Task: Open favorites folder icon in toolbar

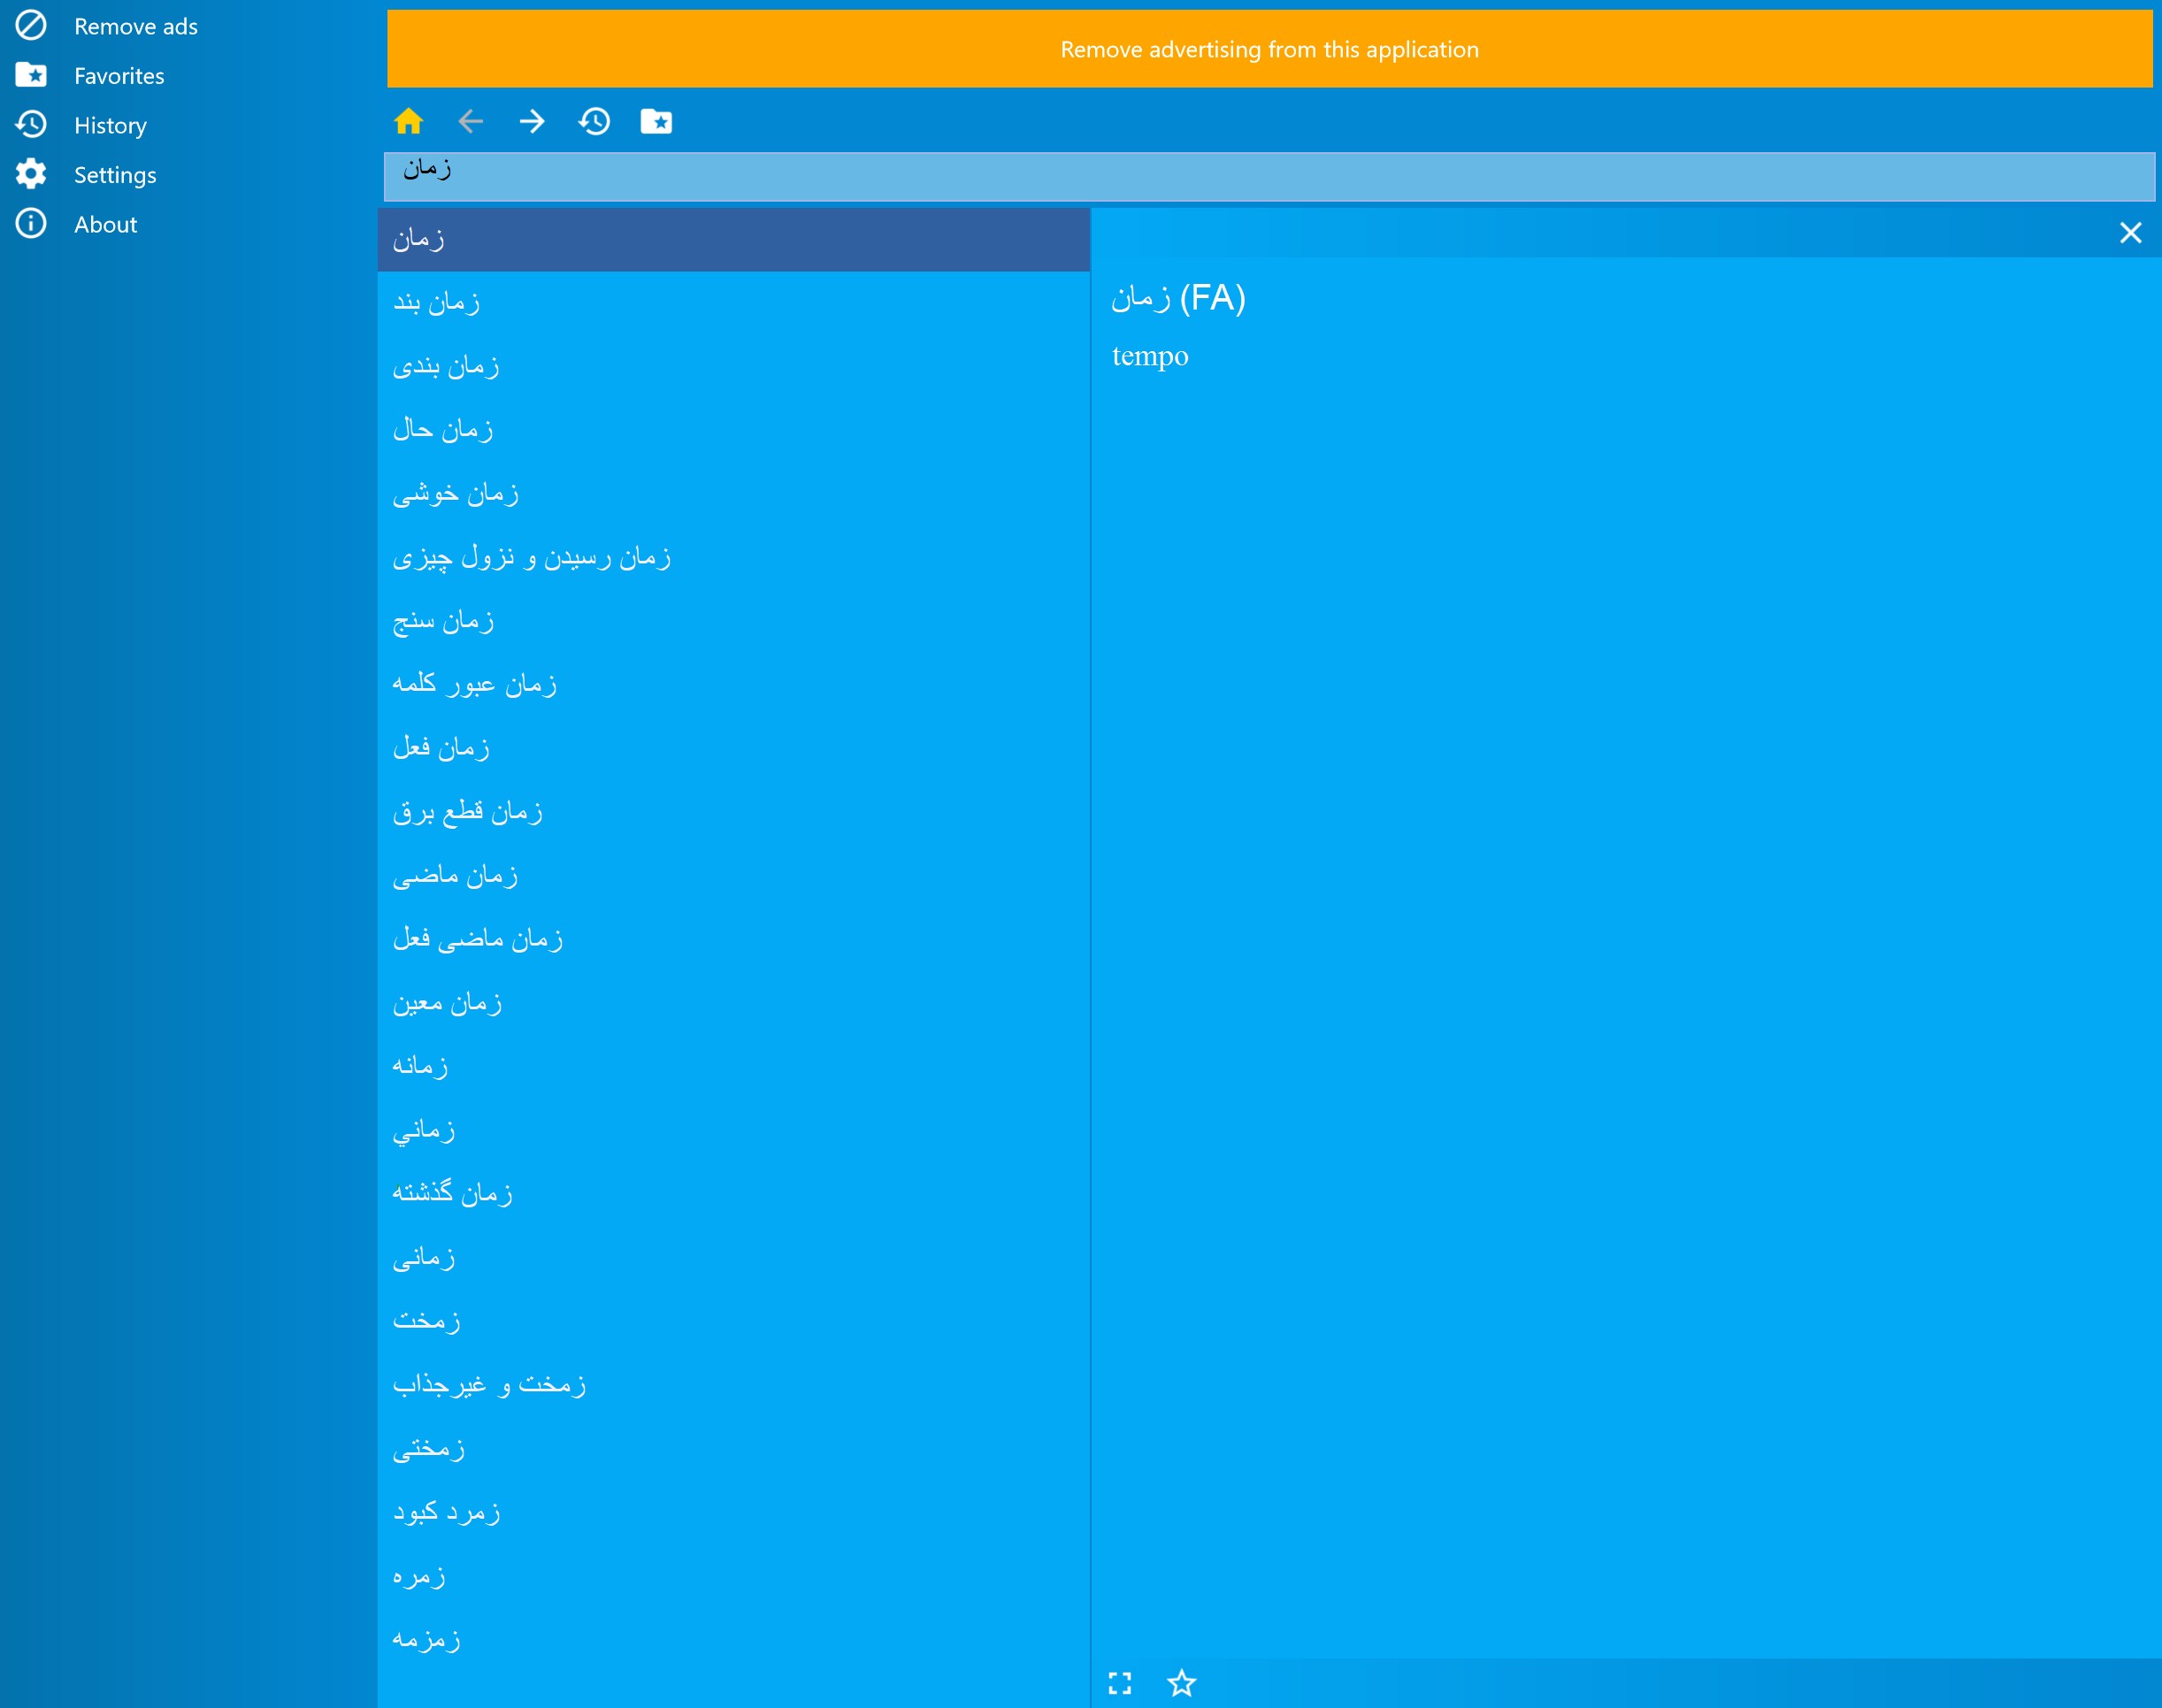Action: [656, 121]
